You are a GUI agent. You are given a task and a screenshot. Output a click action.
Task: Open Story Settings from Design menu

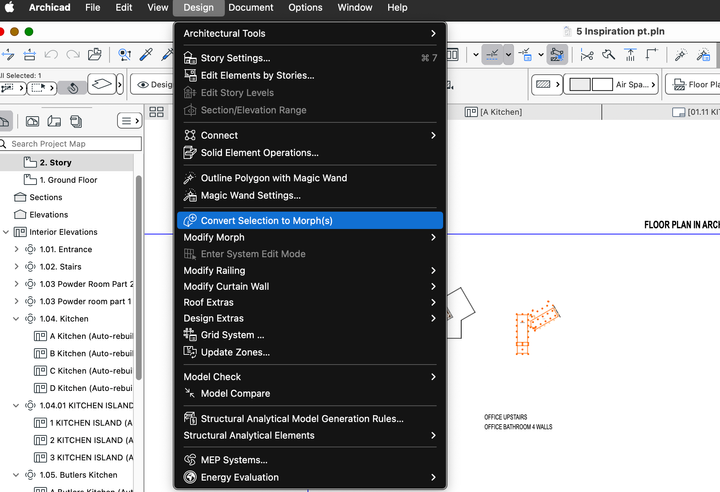tap(310, 58)
